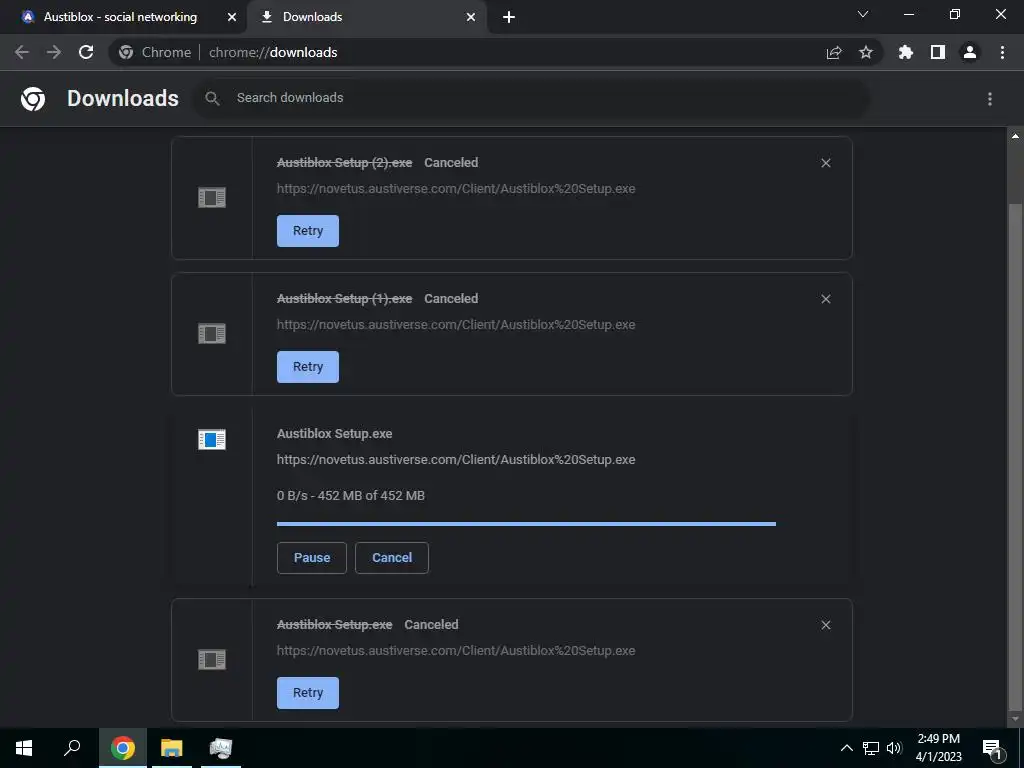
Task: Open File Explorer from the taskbar
Action: pyautogui.click(x=172, y=748)
